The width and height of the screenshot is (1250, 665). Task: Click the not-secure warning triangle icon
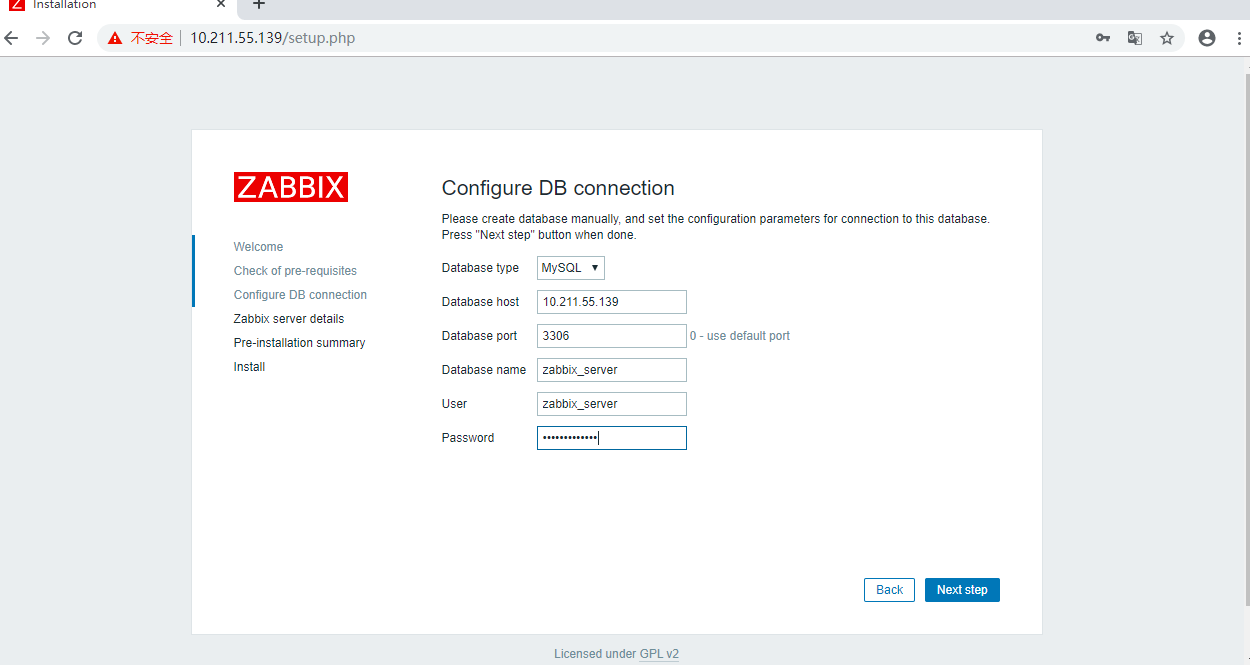coord(115,38)
